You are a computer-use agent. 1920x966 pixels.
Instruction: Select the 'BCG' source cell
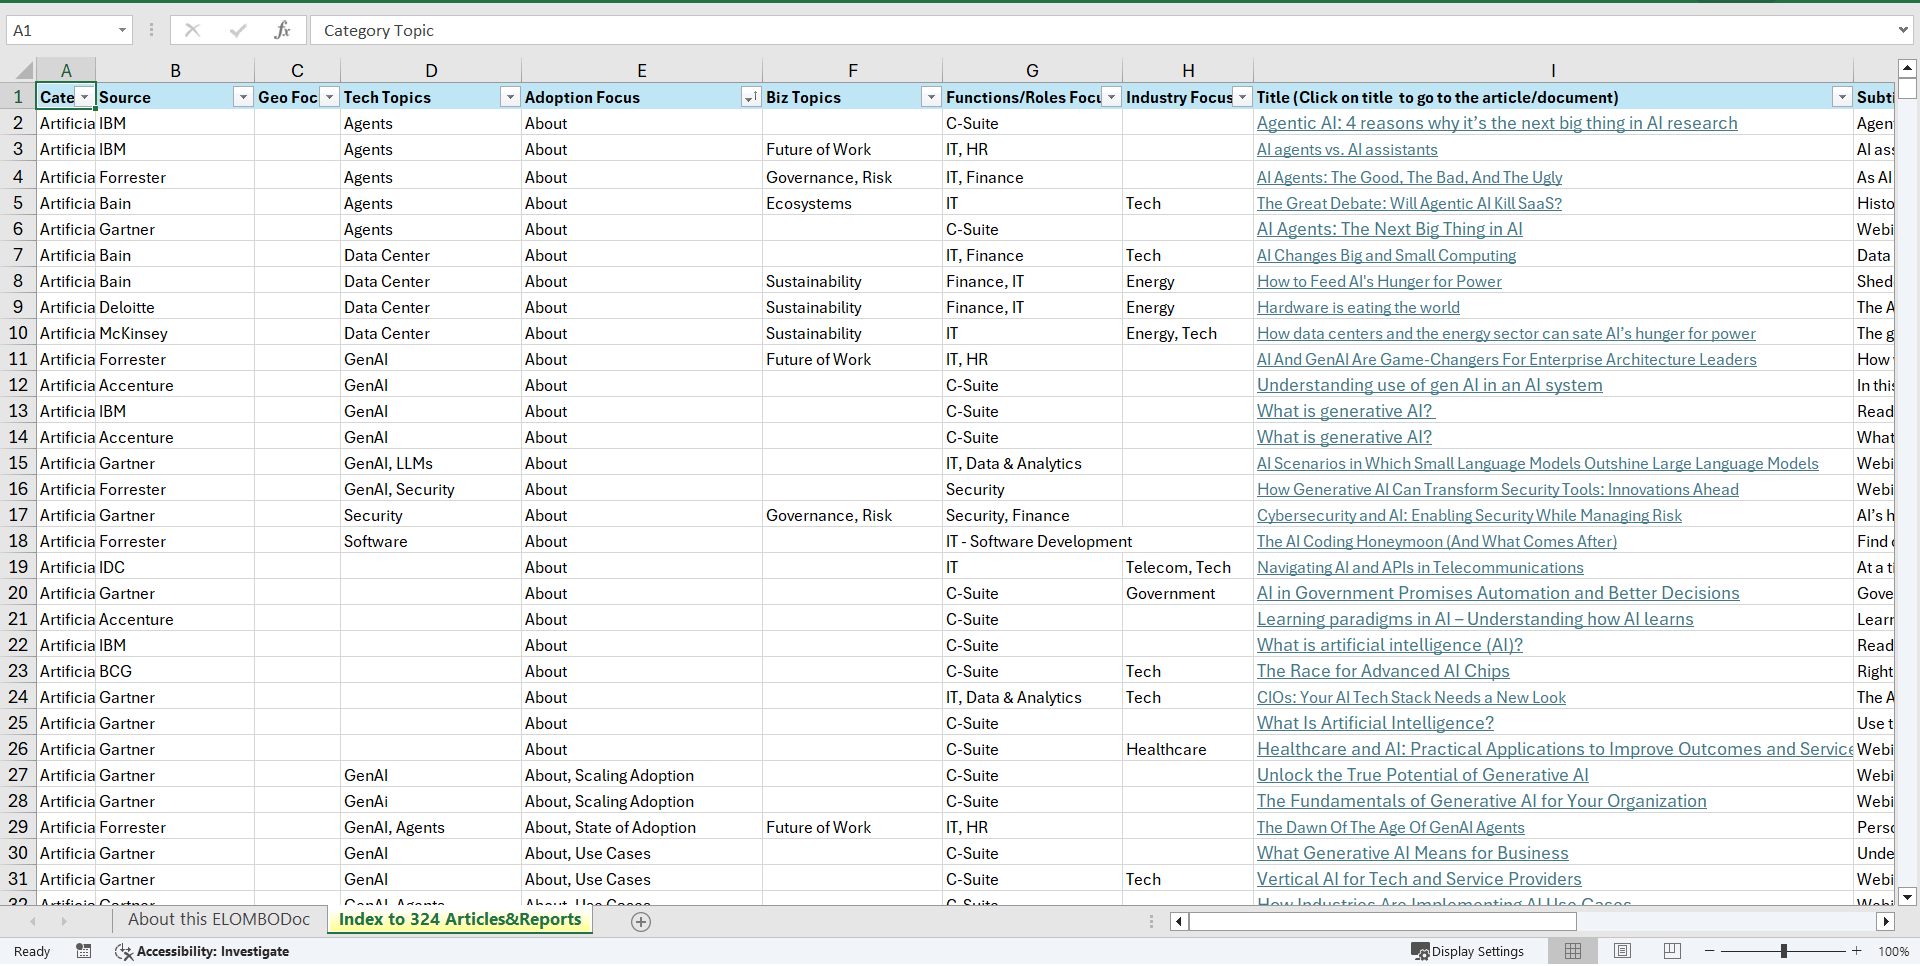175,672
